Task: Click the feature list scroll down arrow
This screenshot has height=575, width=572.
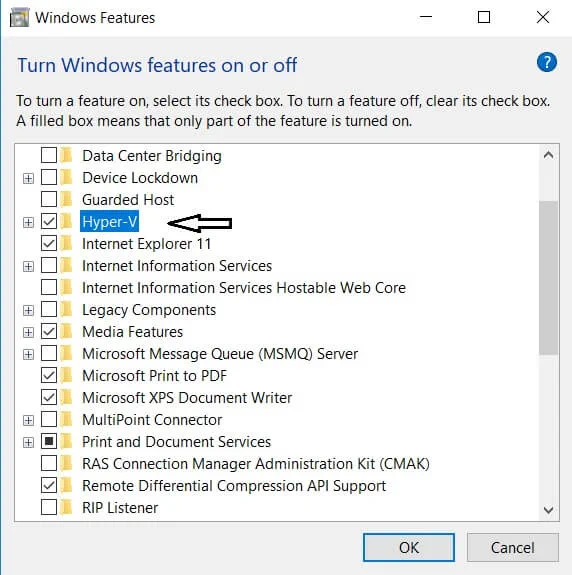Action: point(549,509)
